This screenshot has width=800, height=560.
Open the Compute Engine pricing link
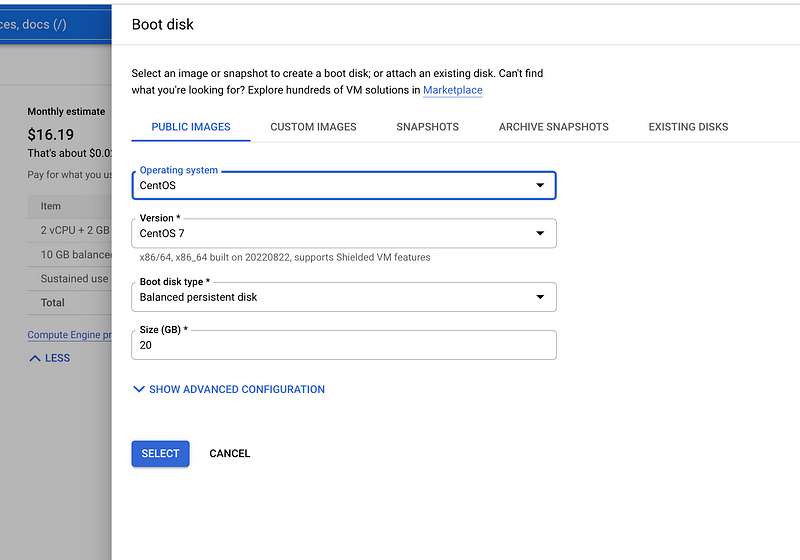(x=69, y=335)
